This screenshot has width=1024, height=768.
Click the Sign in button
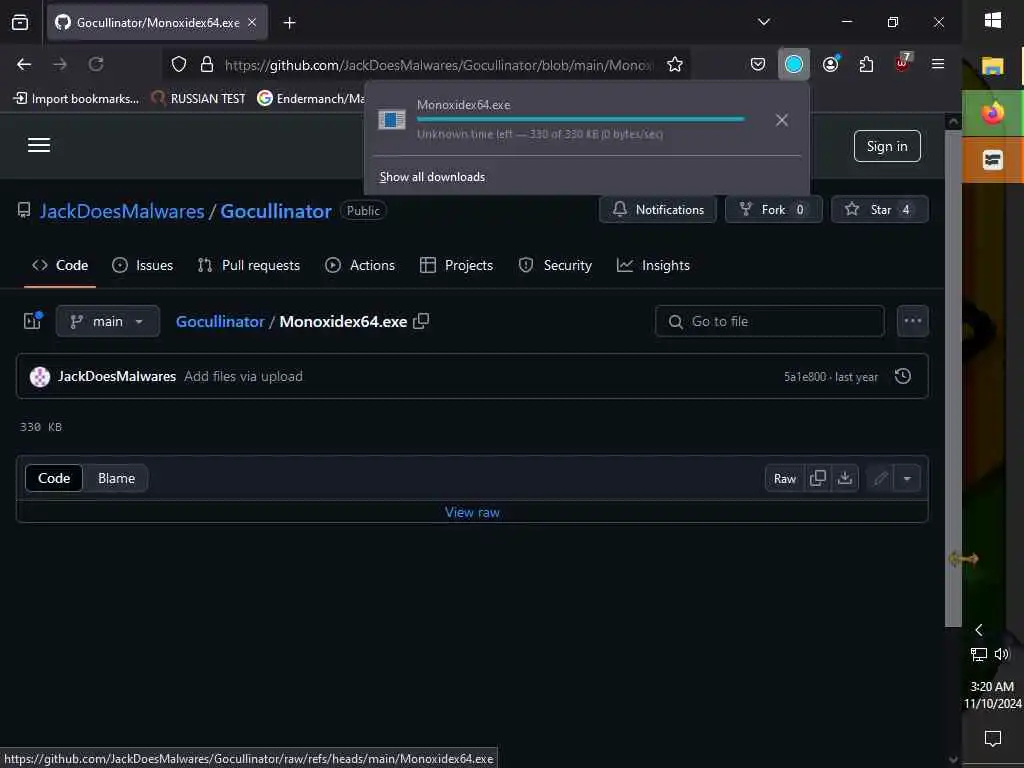coord(887,146)
